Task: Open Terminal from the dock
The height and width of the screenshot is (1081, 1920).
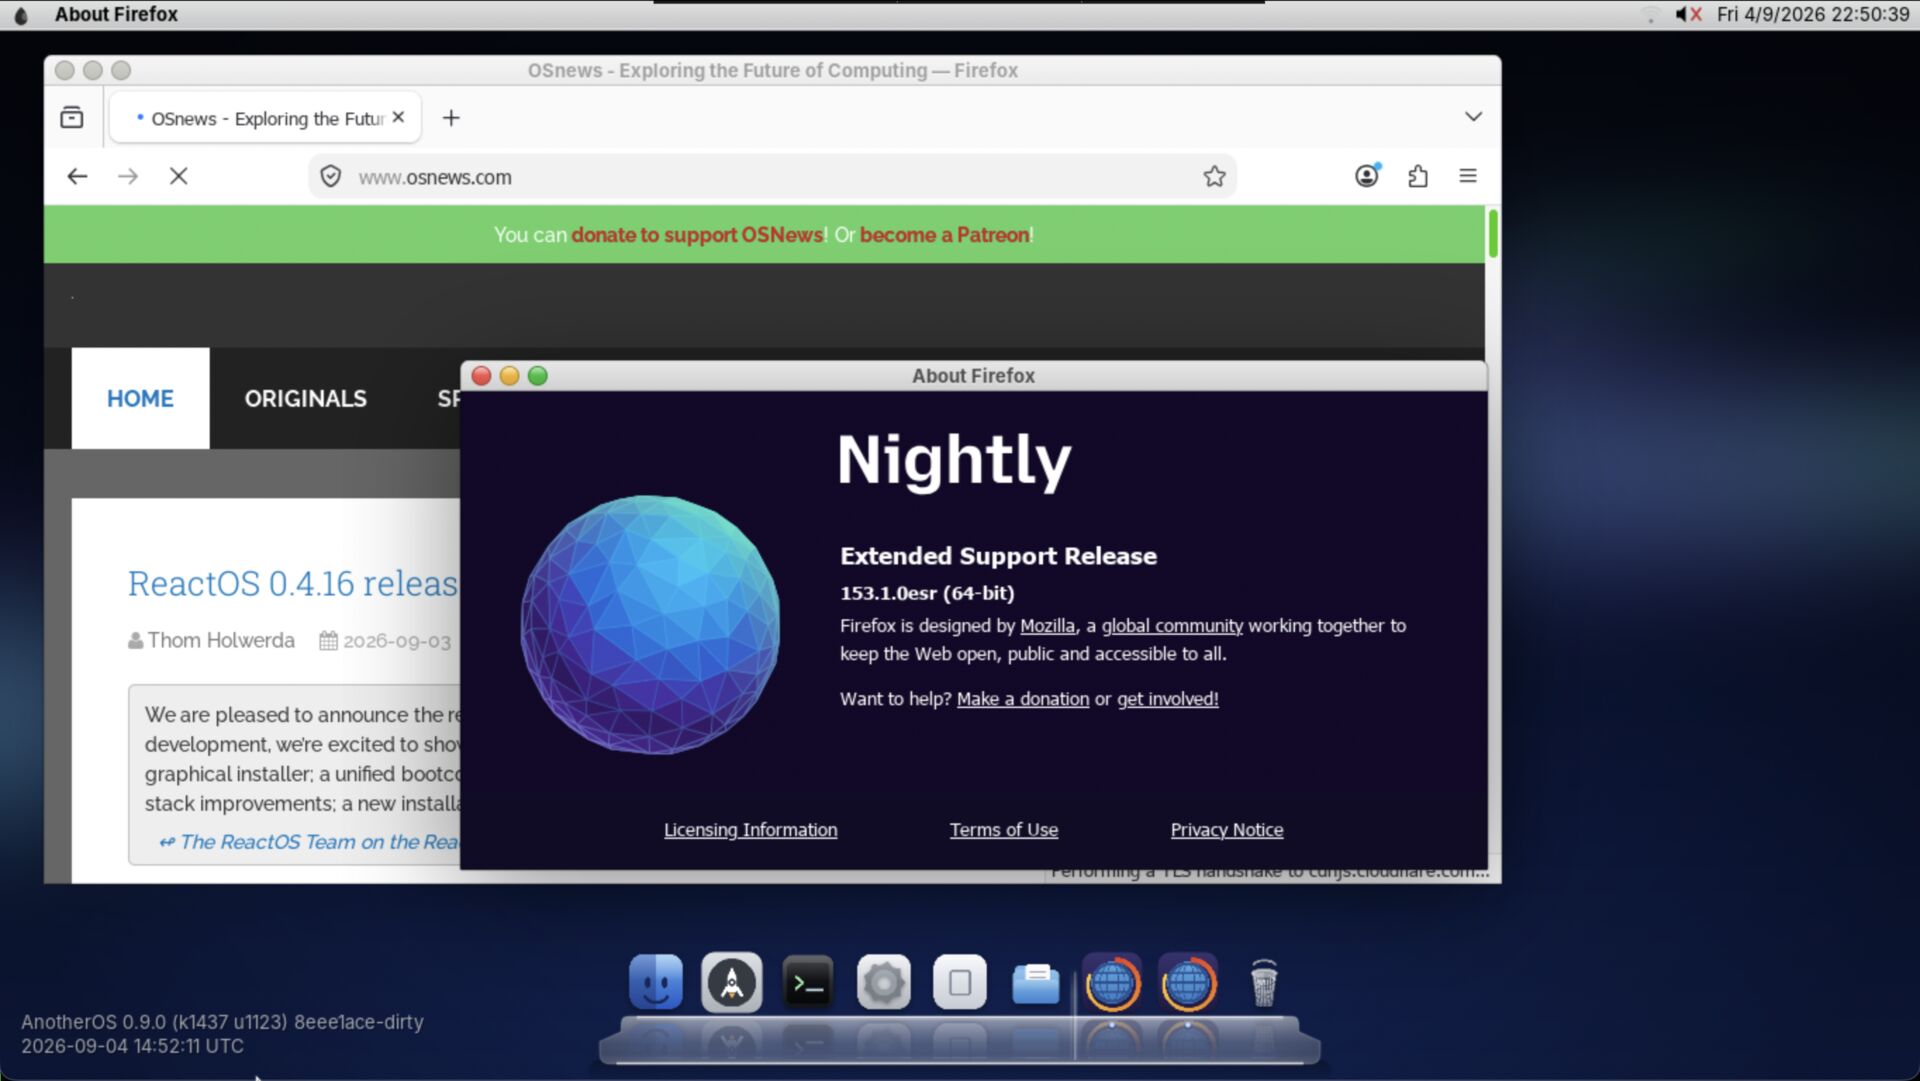Action: point(808,984)
